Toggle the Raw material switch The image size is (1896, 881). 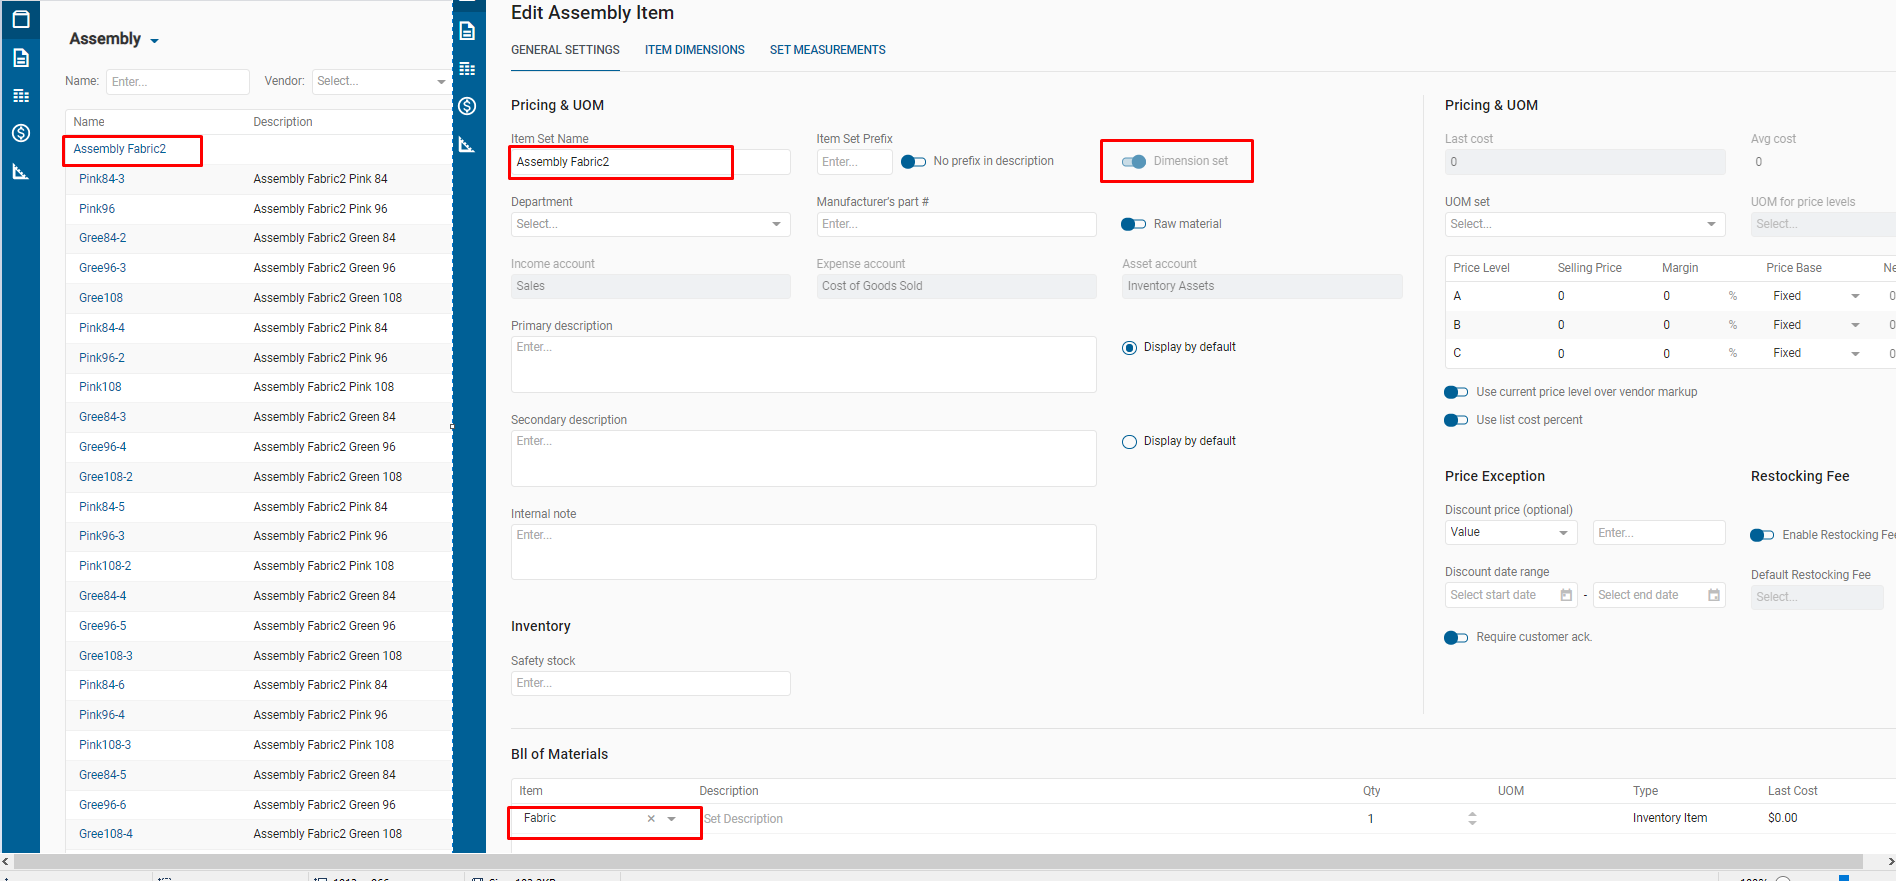1133,224
